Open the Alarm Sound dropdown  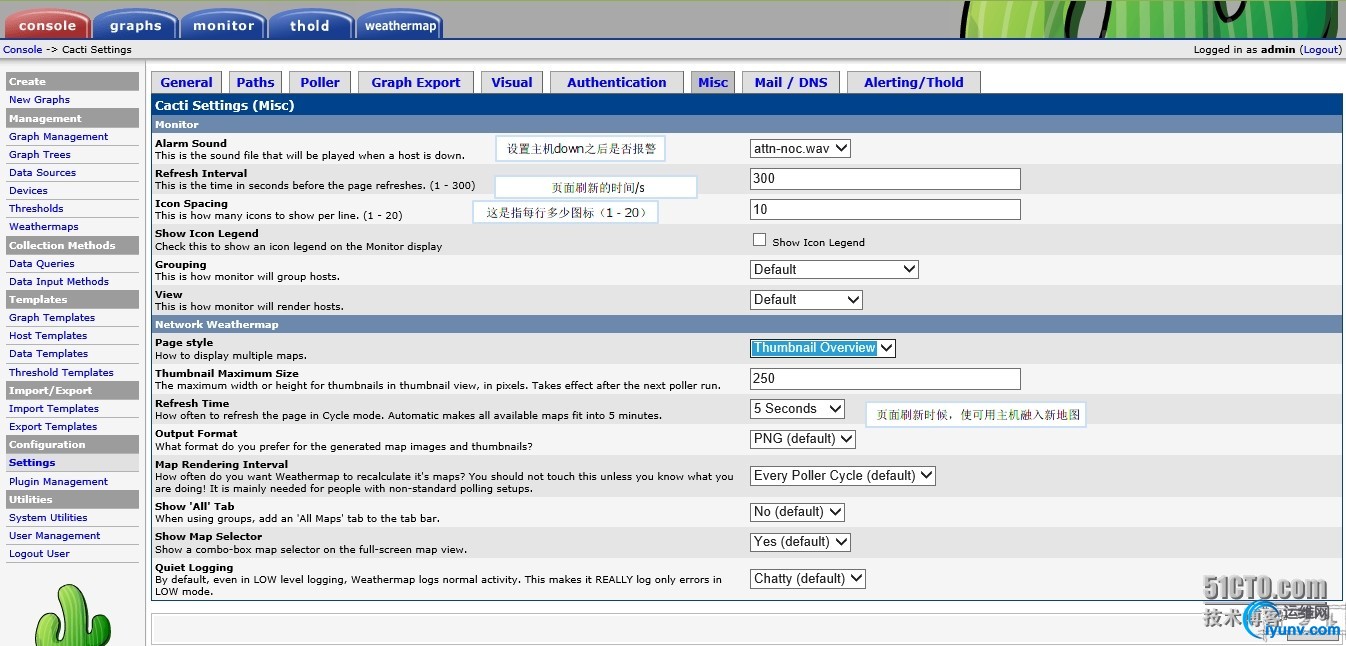800,148
